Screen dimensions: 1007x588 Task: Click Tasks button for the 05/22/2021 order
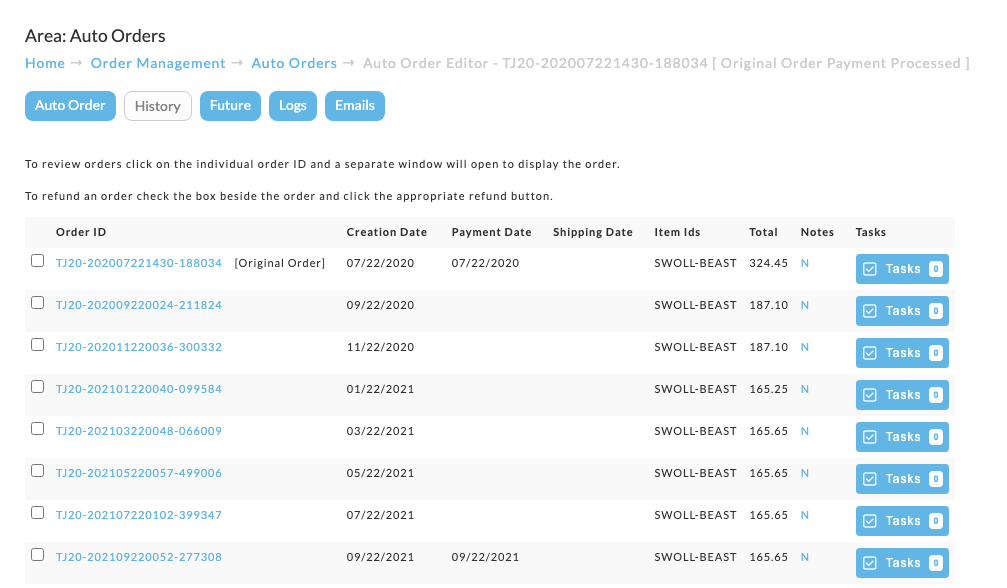(902, 479)
